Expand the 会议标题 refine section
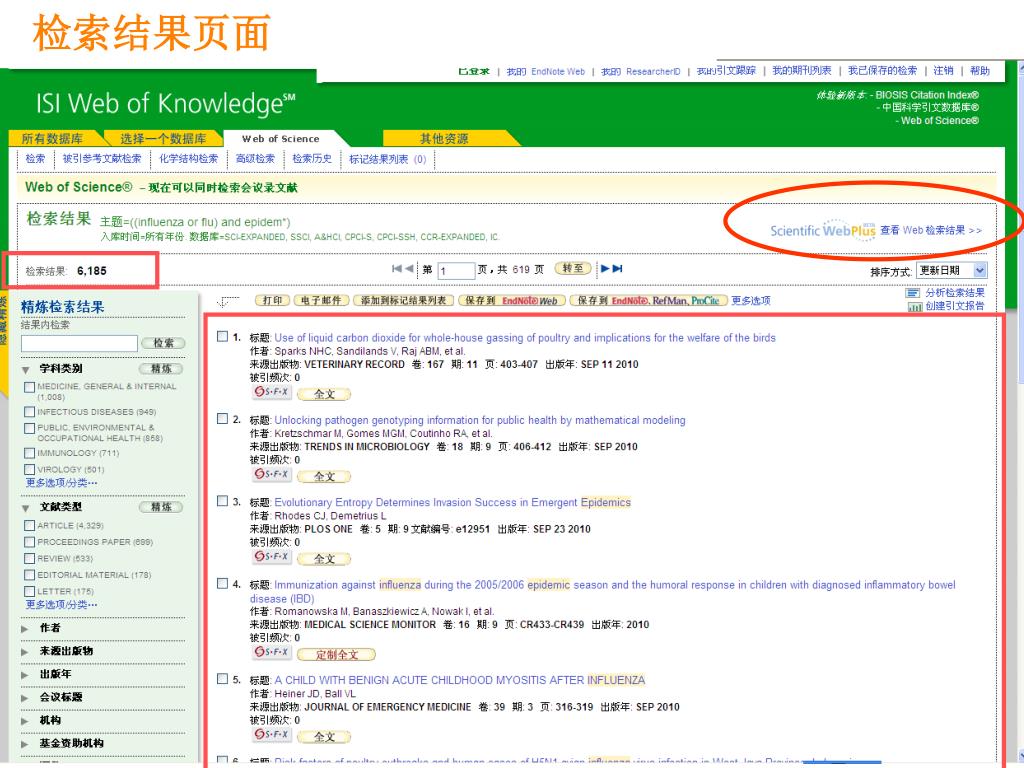 coord(25,698)
